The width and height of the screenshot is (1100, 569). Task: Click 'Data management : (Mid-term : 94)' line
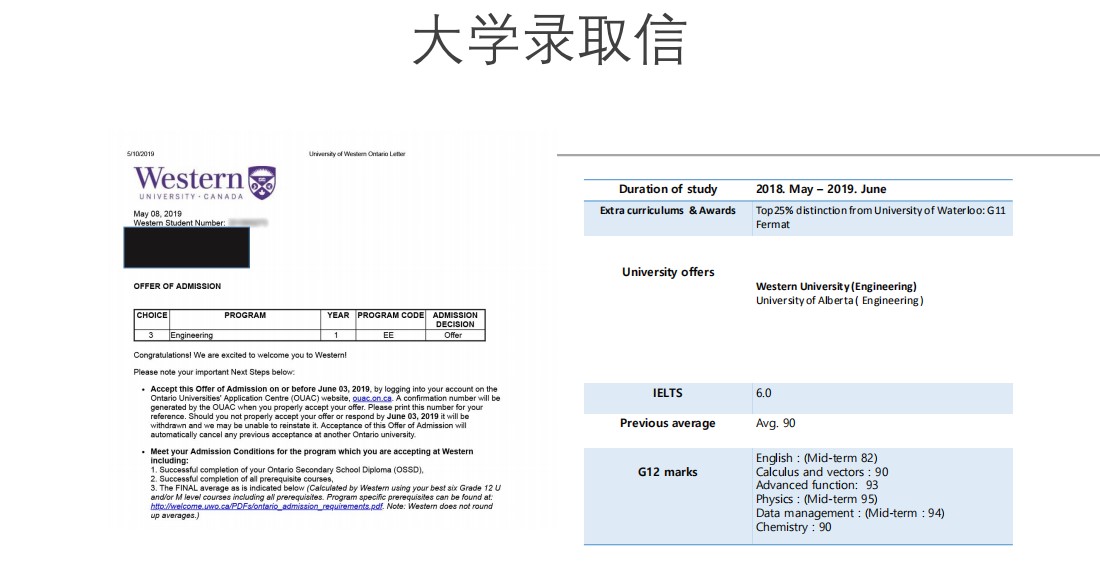pyautogui.click(x=850, y=514)
